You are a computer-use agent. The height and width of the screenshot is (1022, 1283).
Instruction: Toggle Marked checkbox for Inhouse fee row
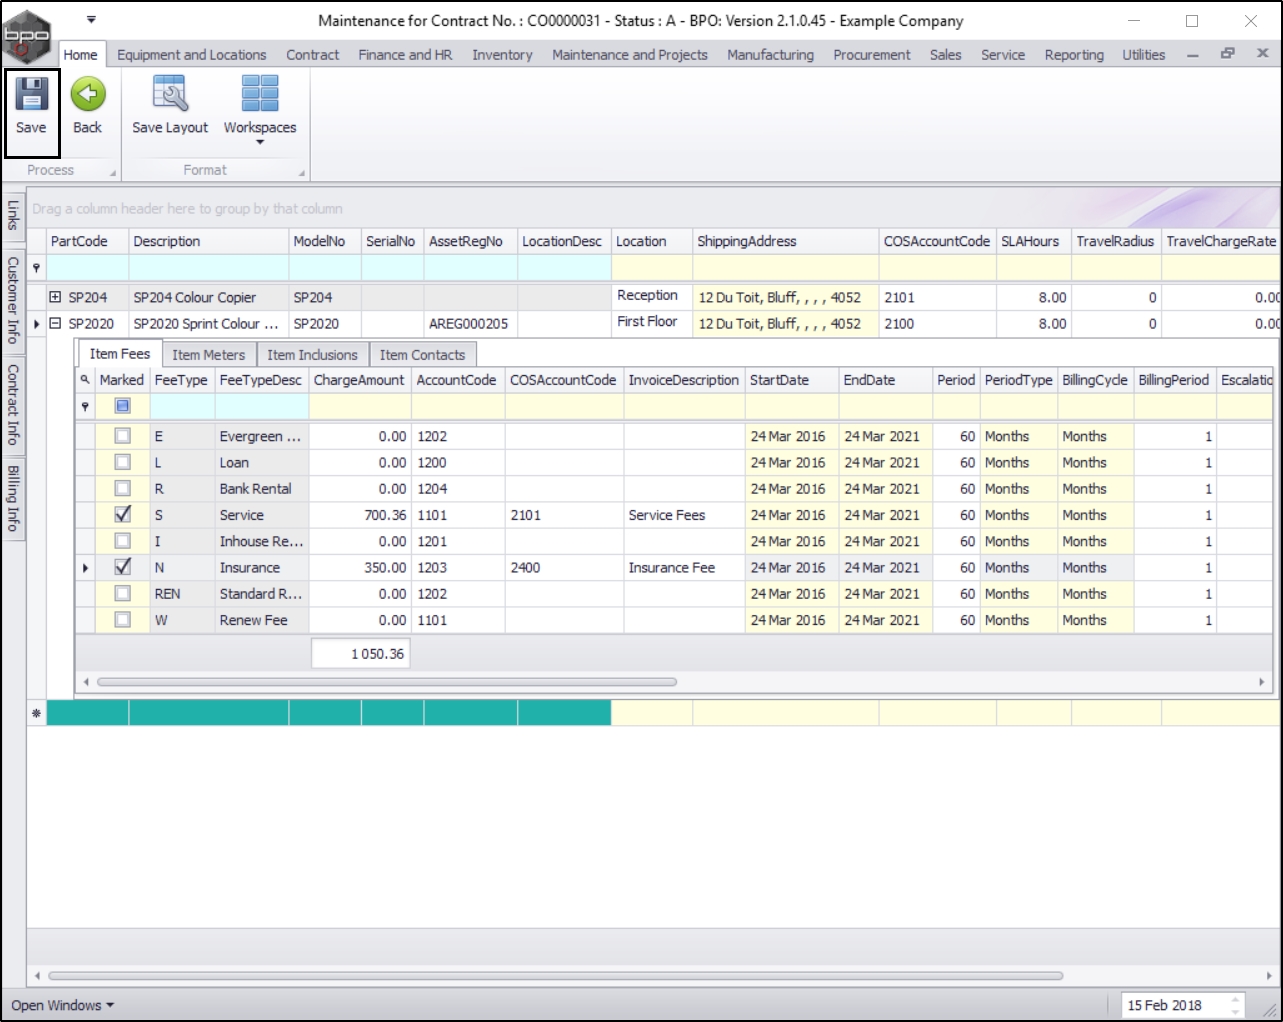pyautogui.click(x=122, y=541)
